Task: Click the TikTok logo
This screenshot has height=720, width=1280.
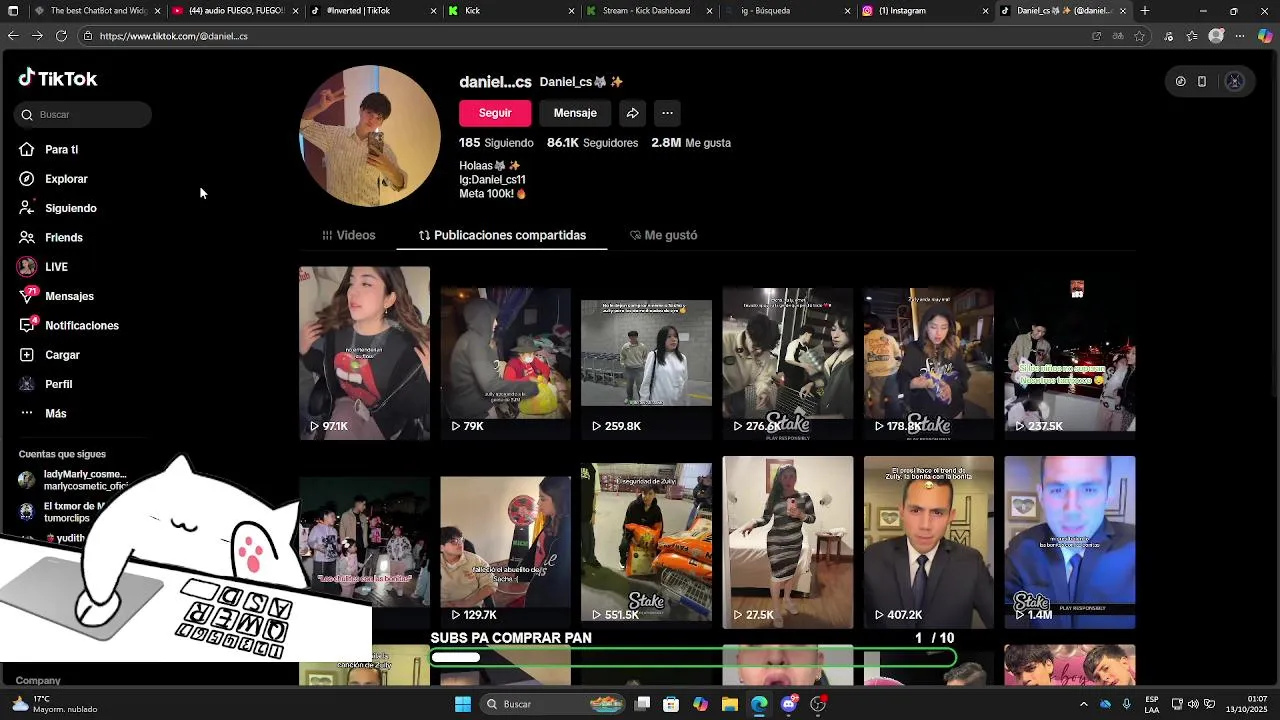Action: pos(57,79)
